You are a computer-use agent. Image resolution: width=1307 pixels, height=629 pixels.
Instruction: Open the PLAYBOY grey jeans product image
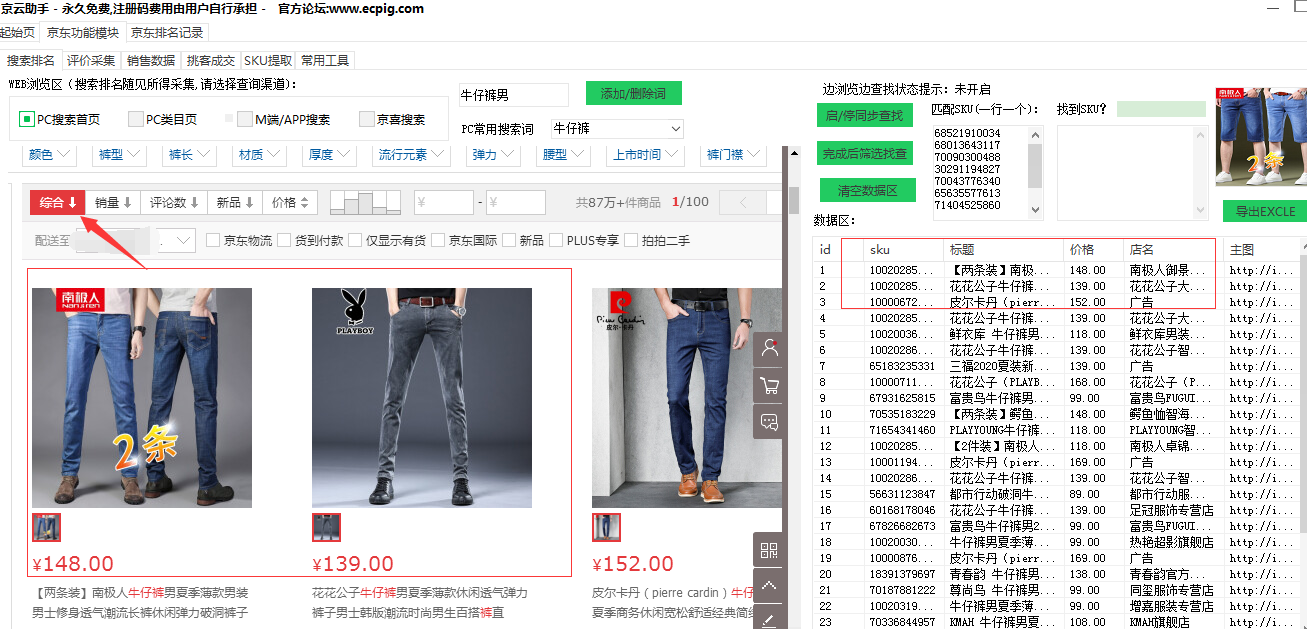point(422,398)
